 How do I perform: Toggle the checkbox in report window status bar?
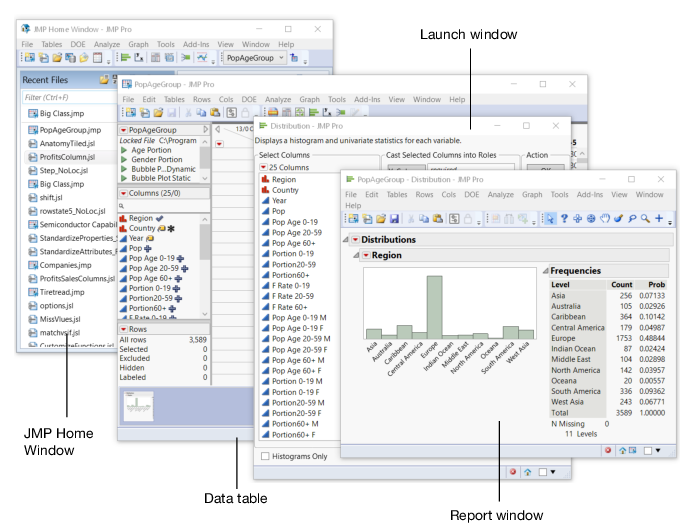tap(648, 451)
